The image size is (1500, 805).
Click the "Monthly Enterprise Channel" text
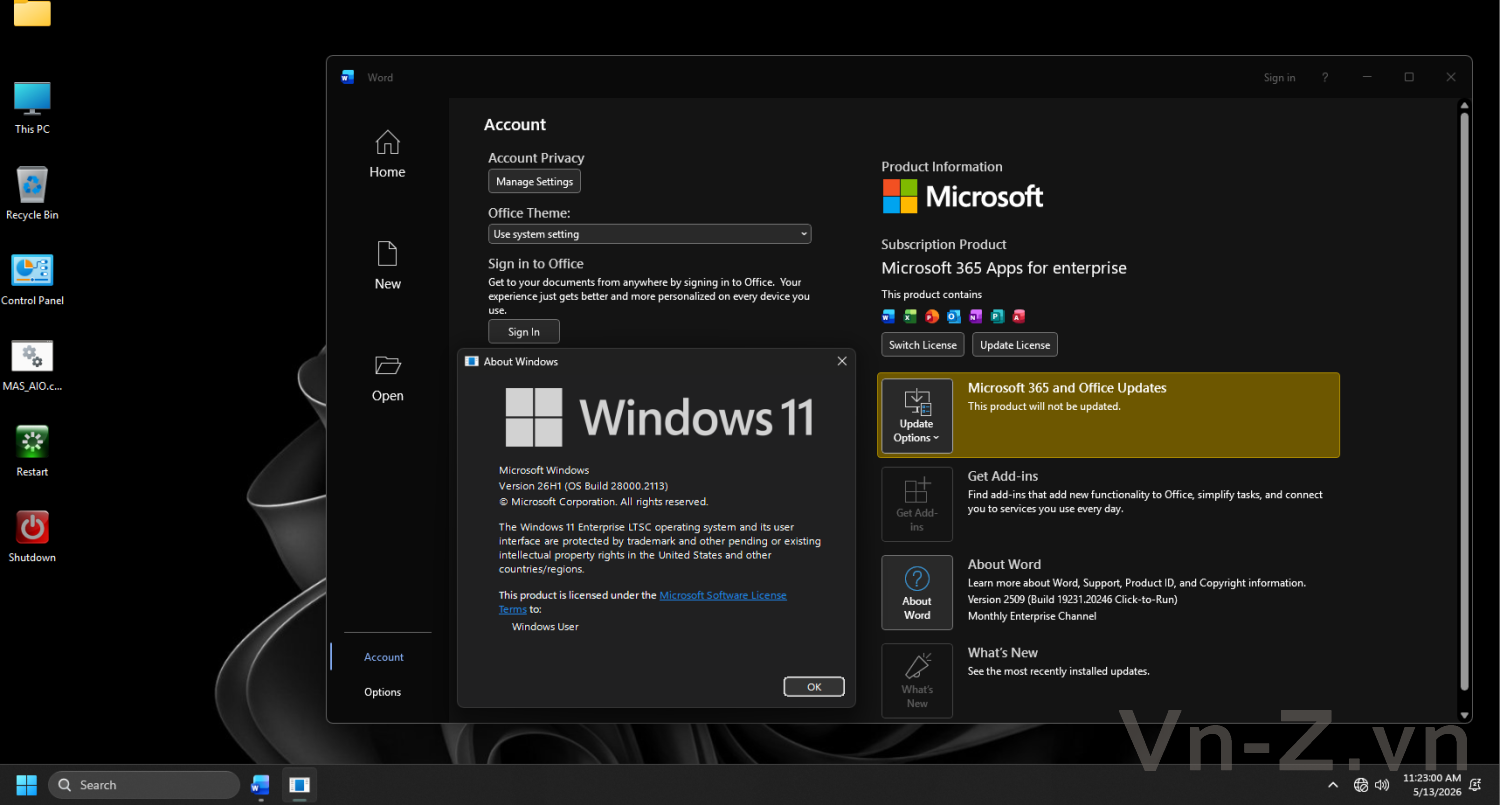click(1032, 616)
